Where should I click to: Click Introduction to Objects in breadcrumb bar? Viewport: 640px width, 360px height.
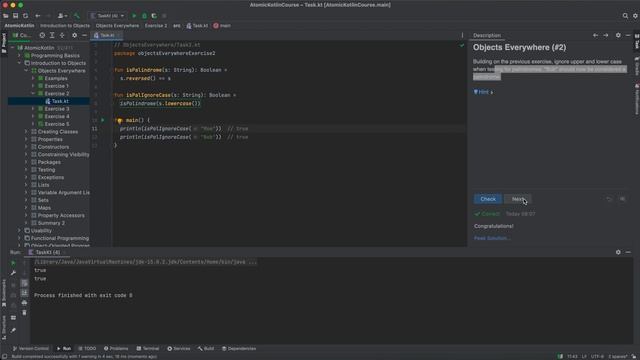pyautogui.click(x=65, y=26)
